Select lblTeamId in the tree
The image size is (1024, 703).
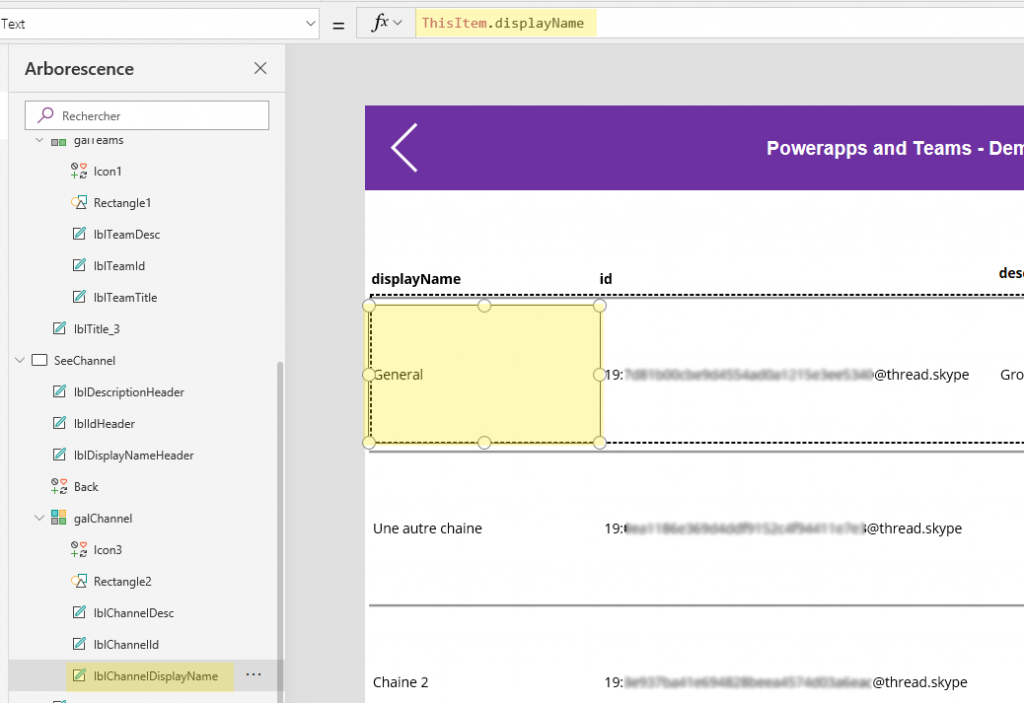pyautogui.click(x=119, y=266)
